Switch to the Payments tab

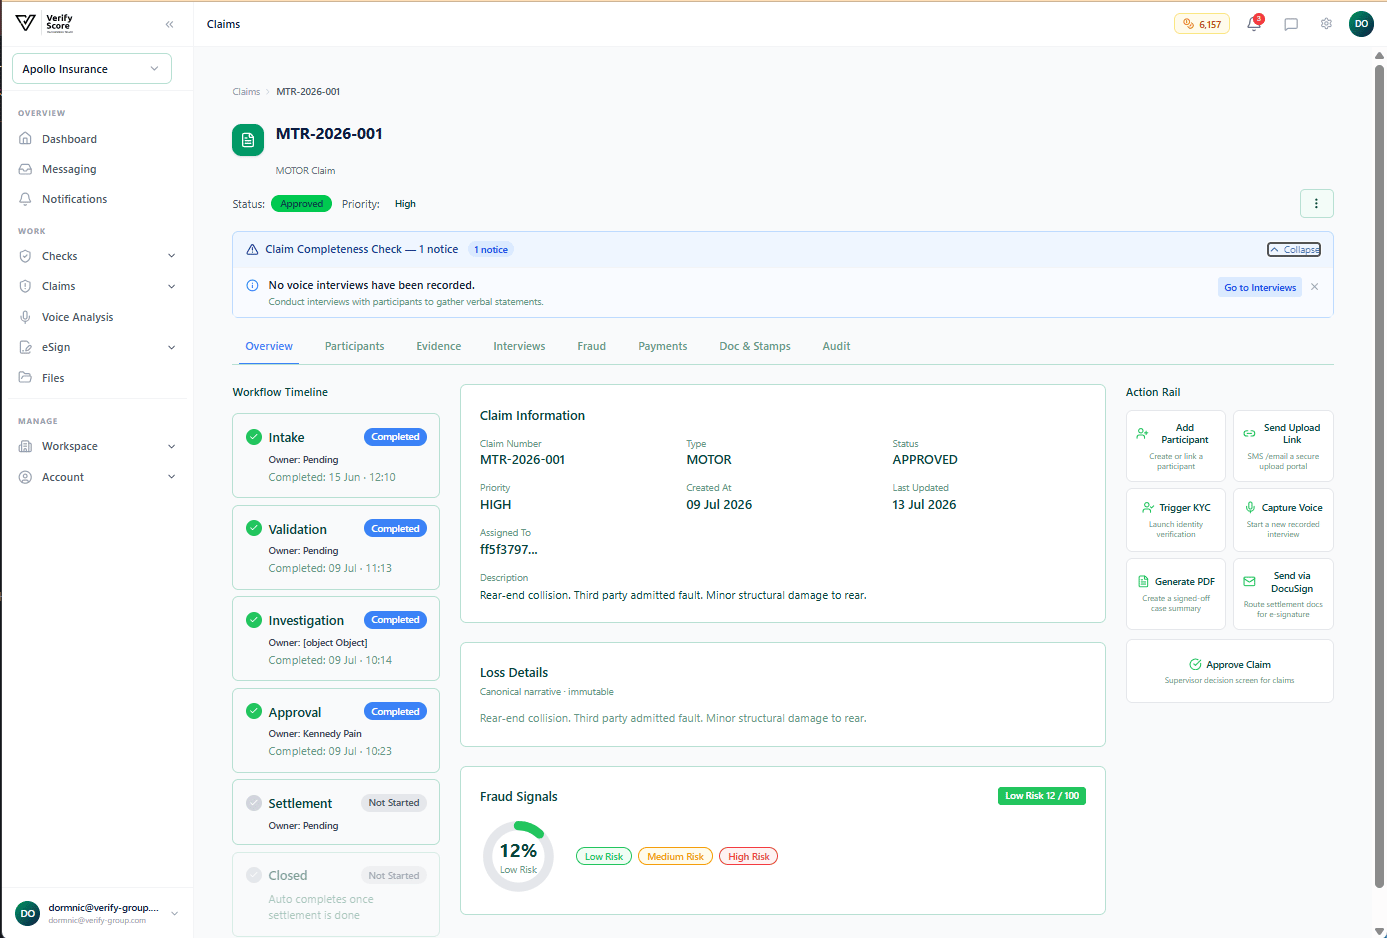click(x=663, y=346)
